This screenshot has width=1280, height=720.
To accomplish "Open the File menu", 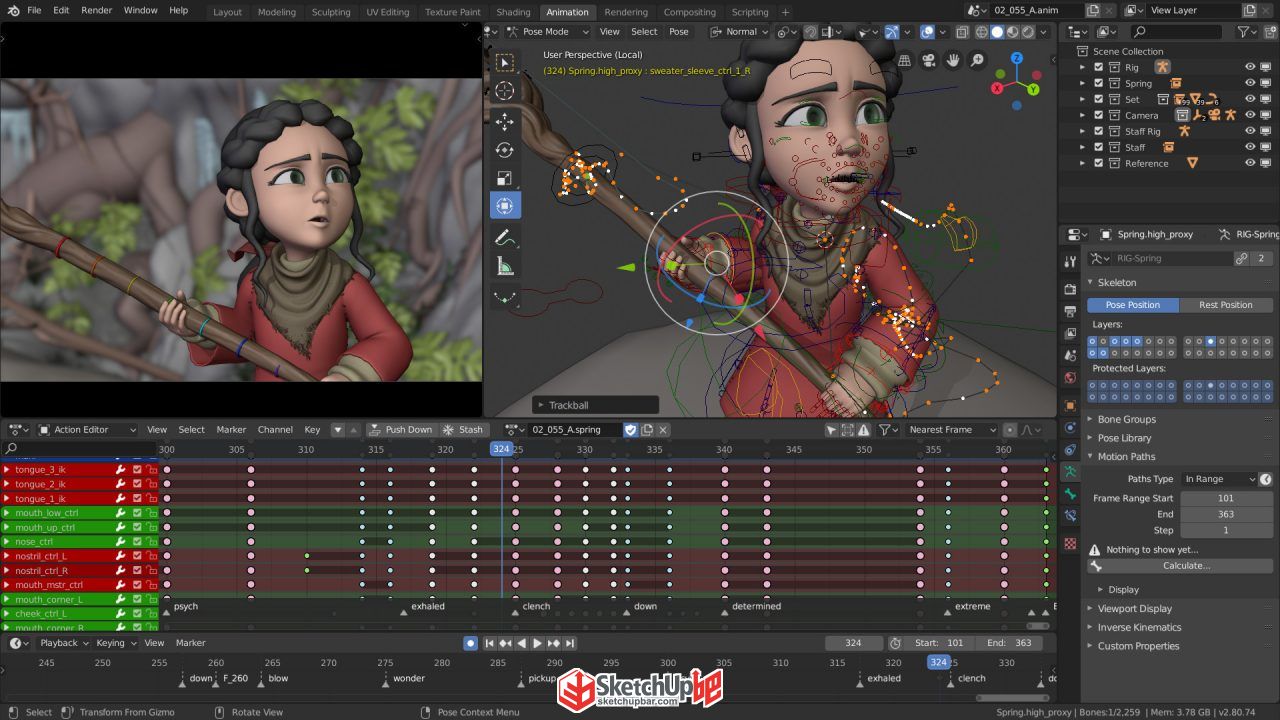I will 34,10.
